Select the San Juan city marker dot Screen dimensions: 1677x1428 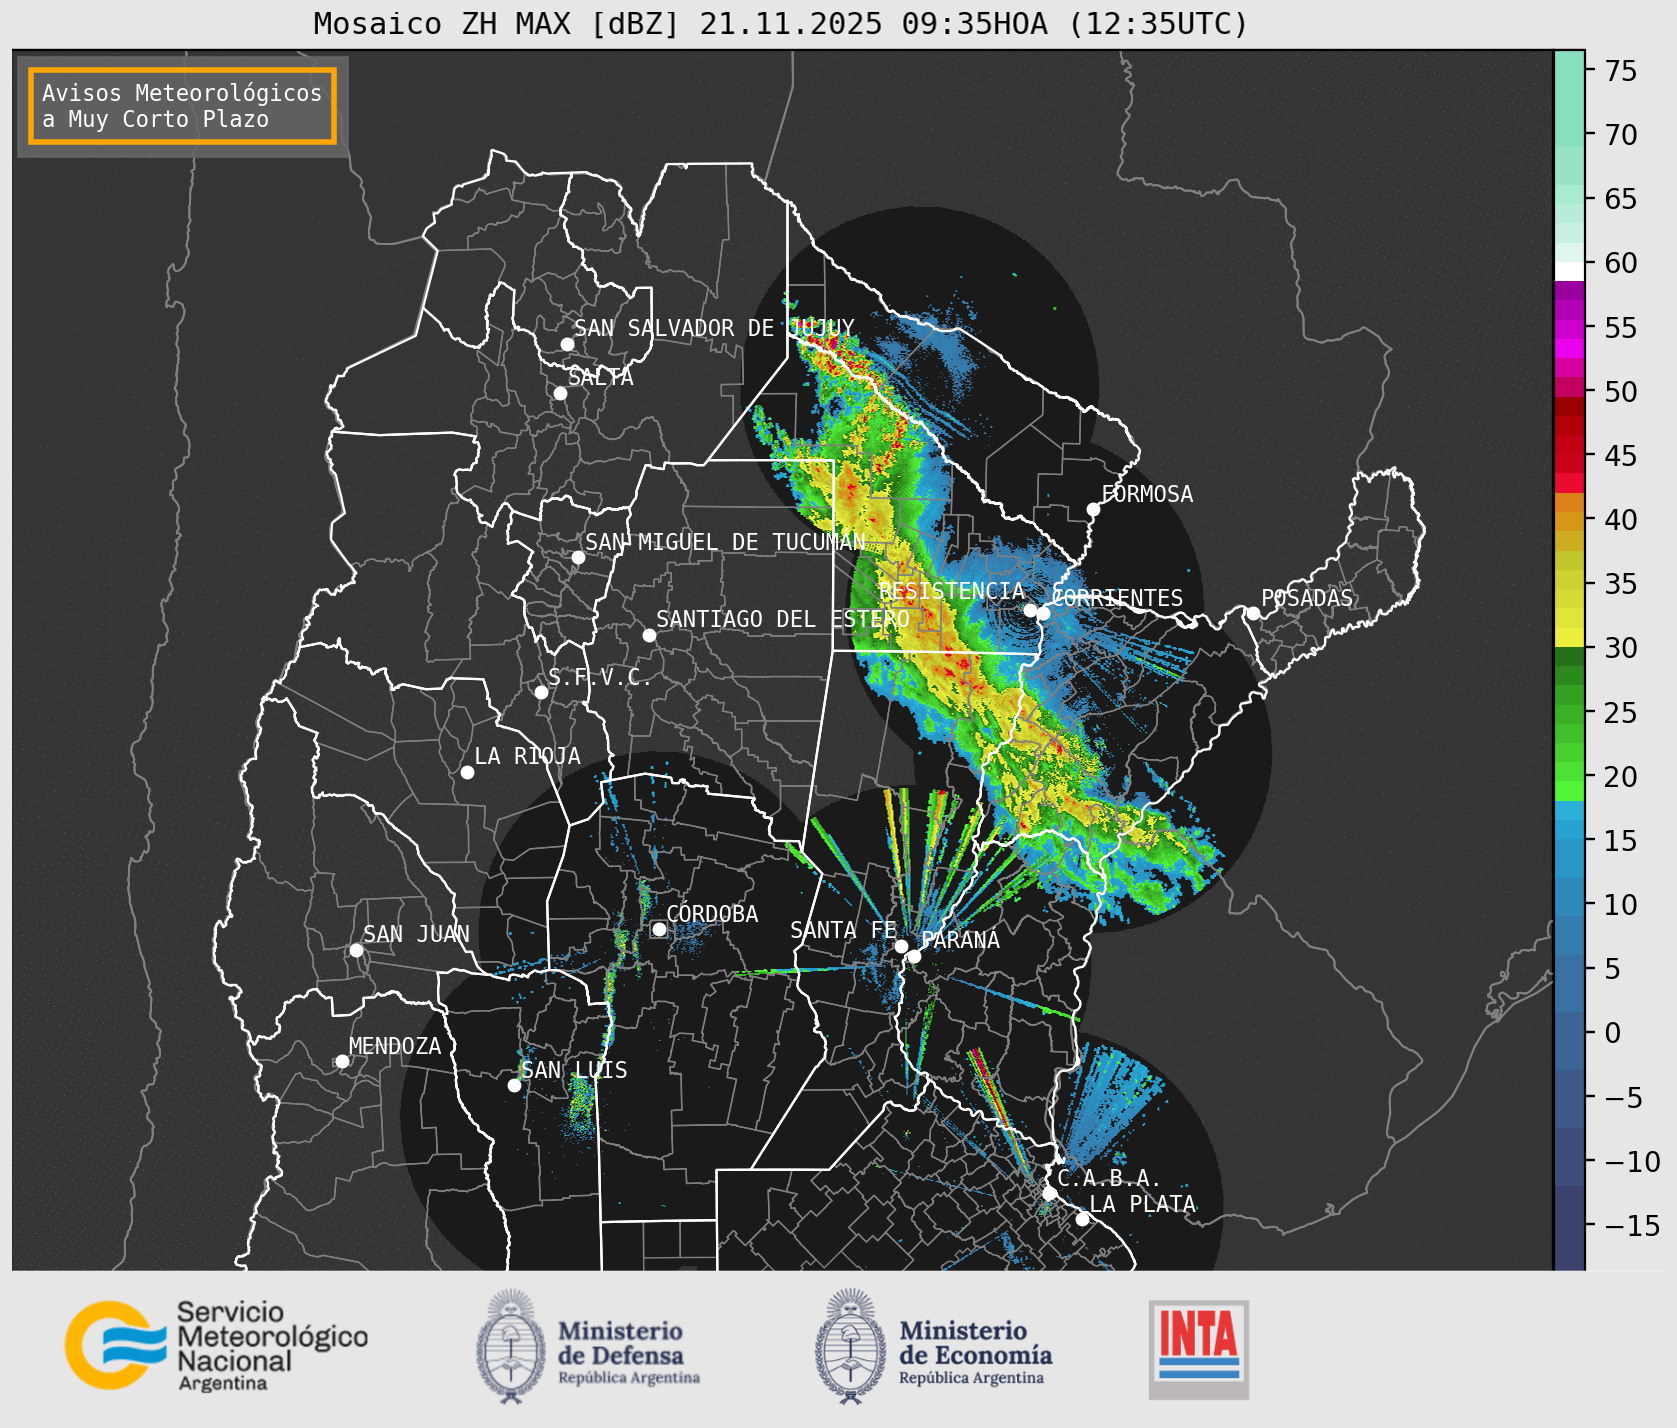pyautogui.click(x=356, y=950)
